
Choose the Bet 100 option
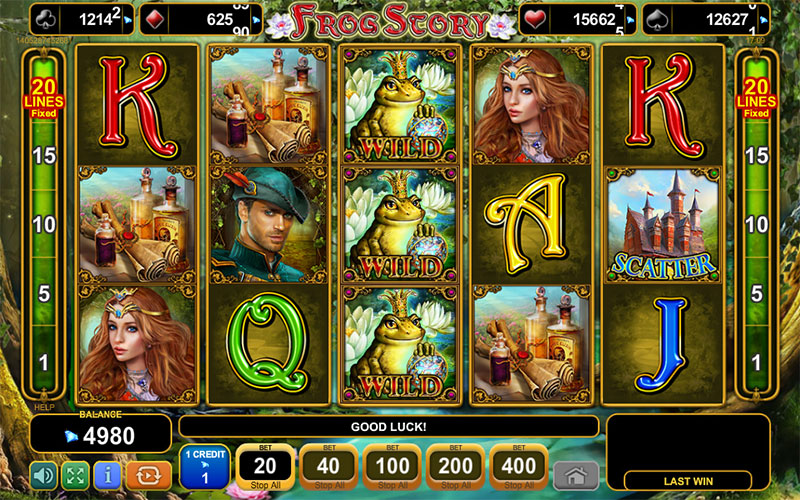pos(392,467)
